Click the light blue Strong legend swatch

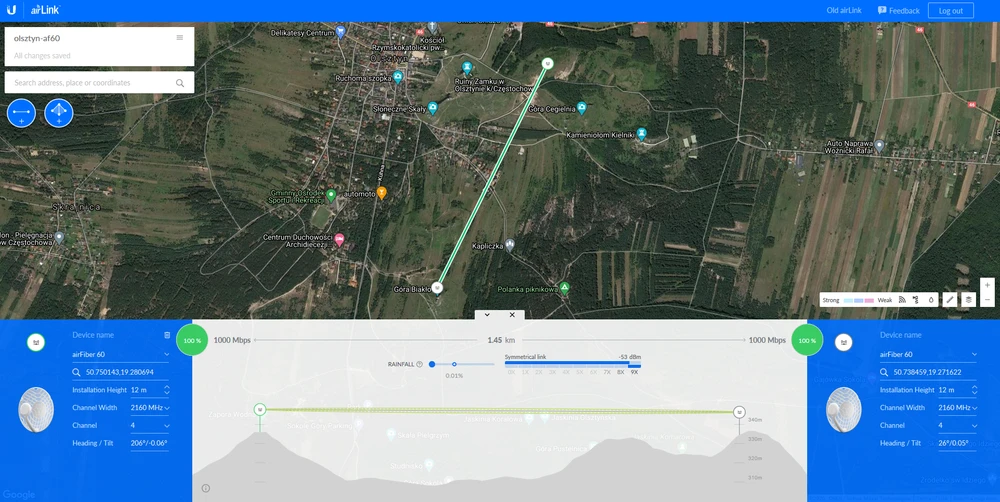click(849, 300)
